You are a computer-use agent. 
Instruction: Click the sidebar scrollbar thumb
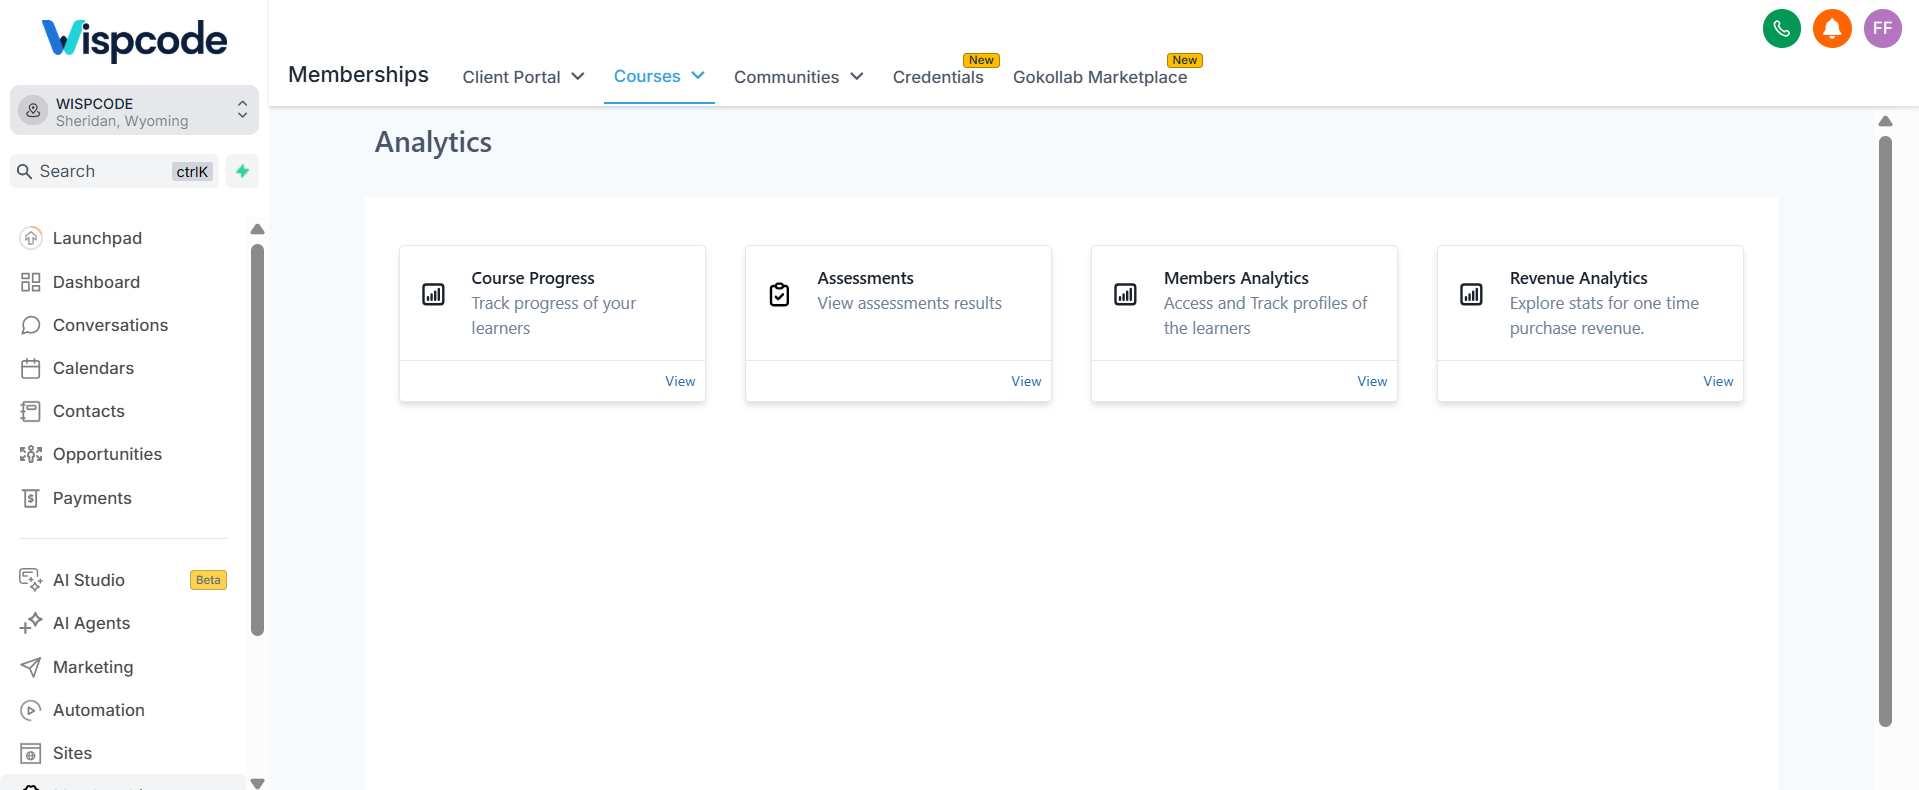pos(257,440)
